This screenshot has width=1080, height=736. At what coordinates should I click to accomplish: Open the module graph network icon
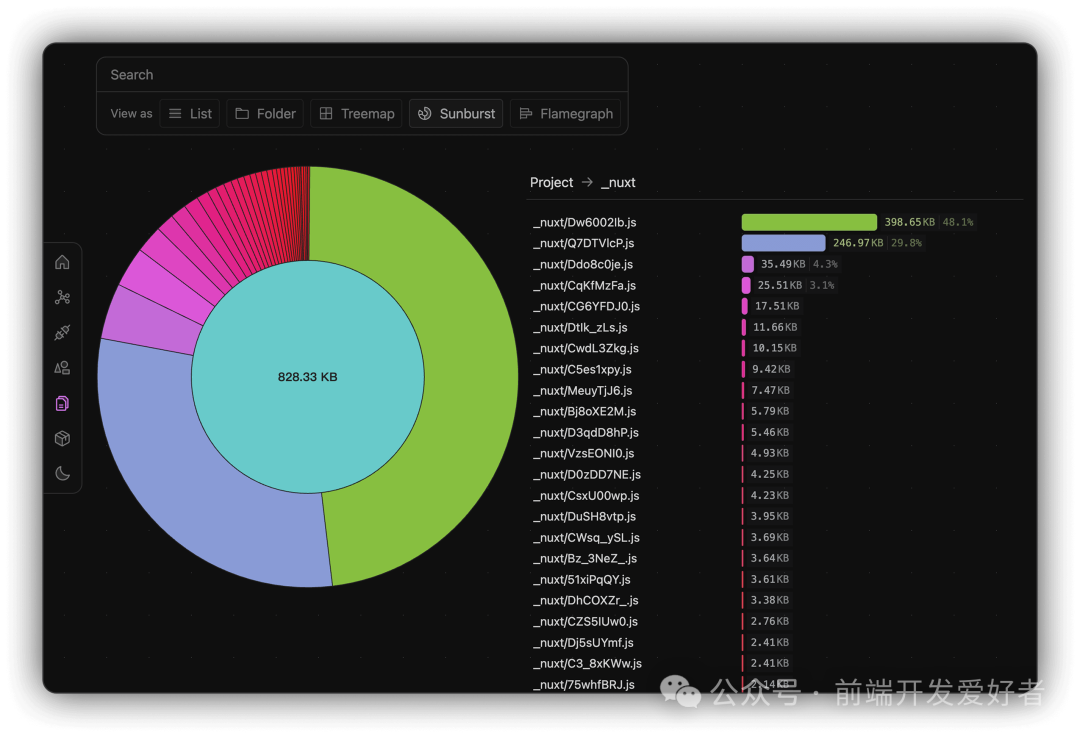pos(62,297)
